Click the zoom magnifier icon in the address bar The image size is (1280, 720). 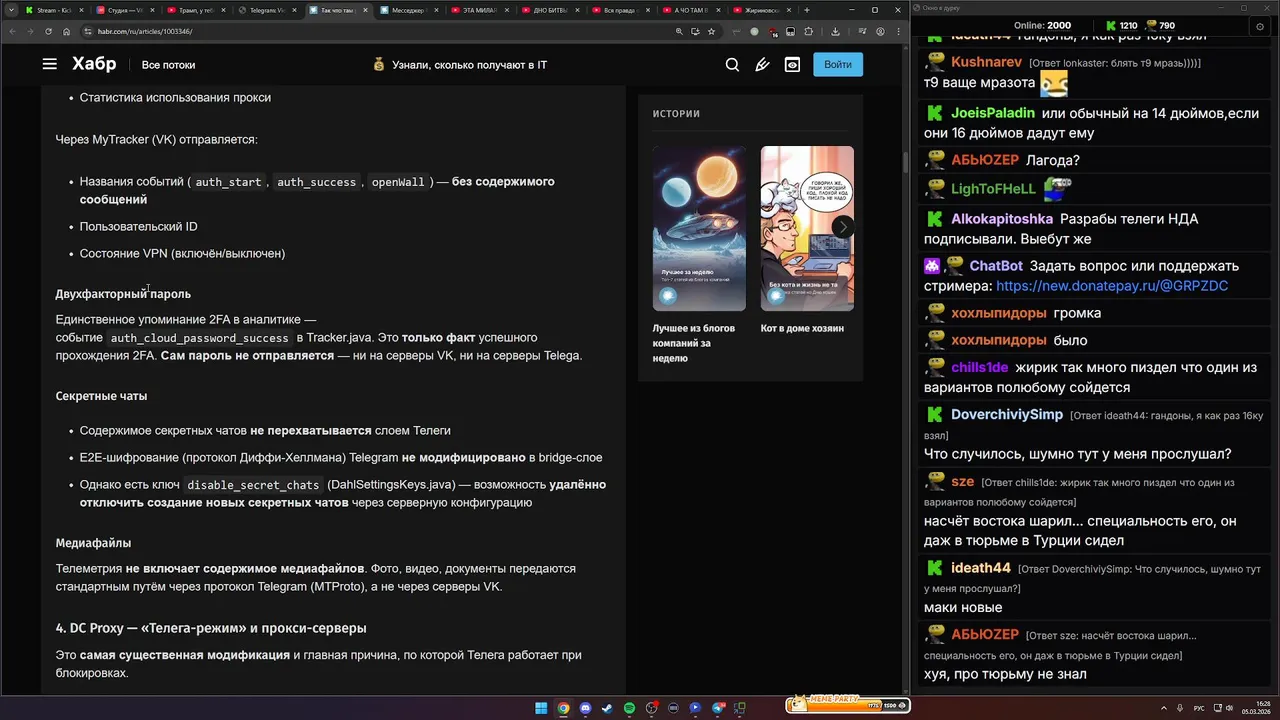[x=680, y=31]
